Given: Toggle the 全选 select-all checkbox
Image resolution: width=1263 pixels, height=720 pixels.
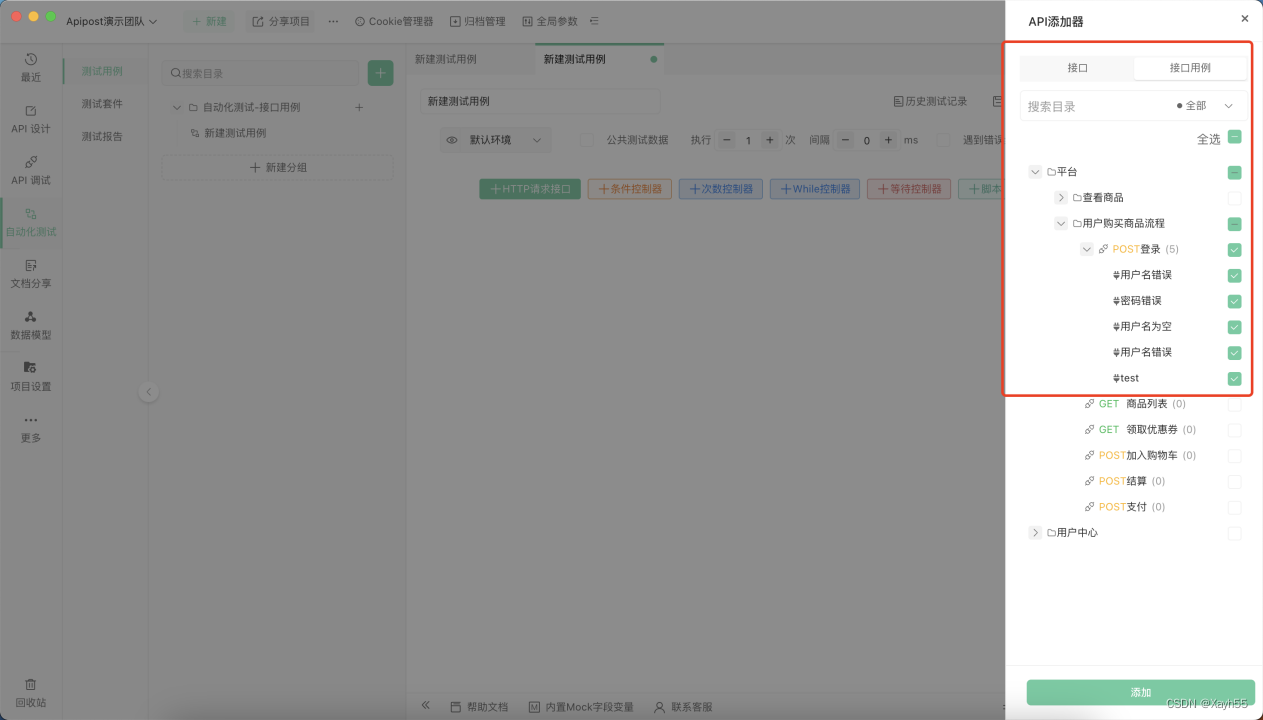Looking at the screenshot, I should (x=1235, y=137).
